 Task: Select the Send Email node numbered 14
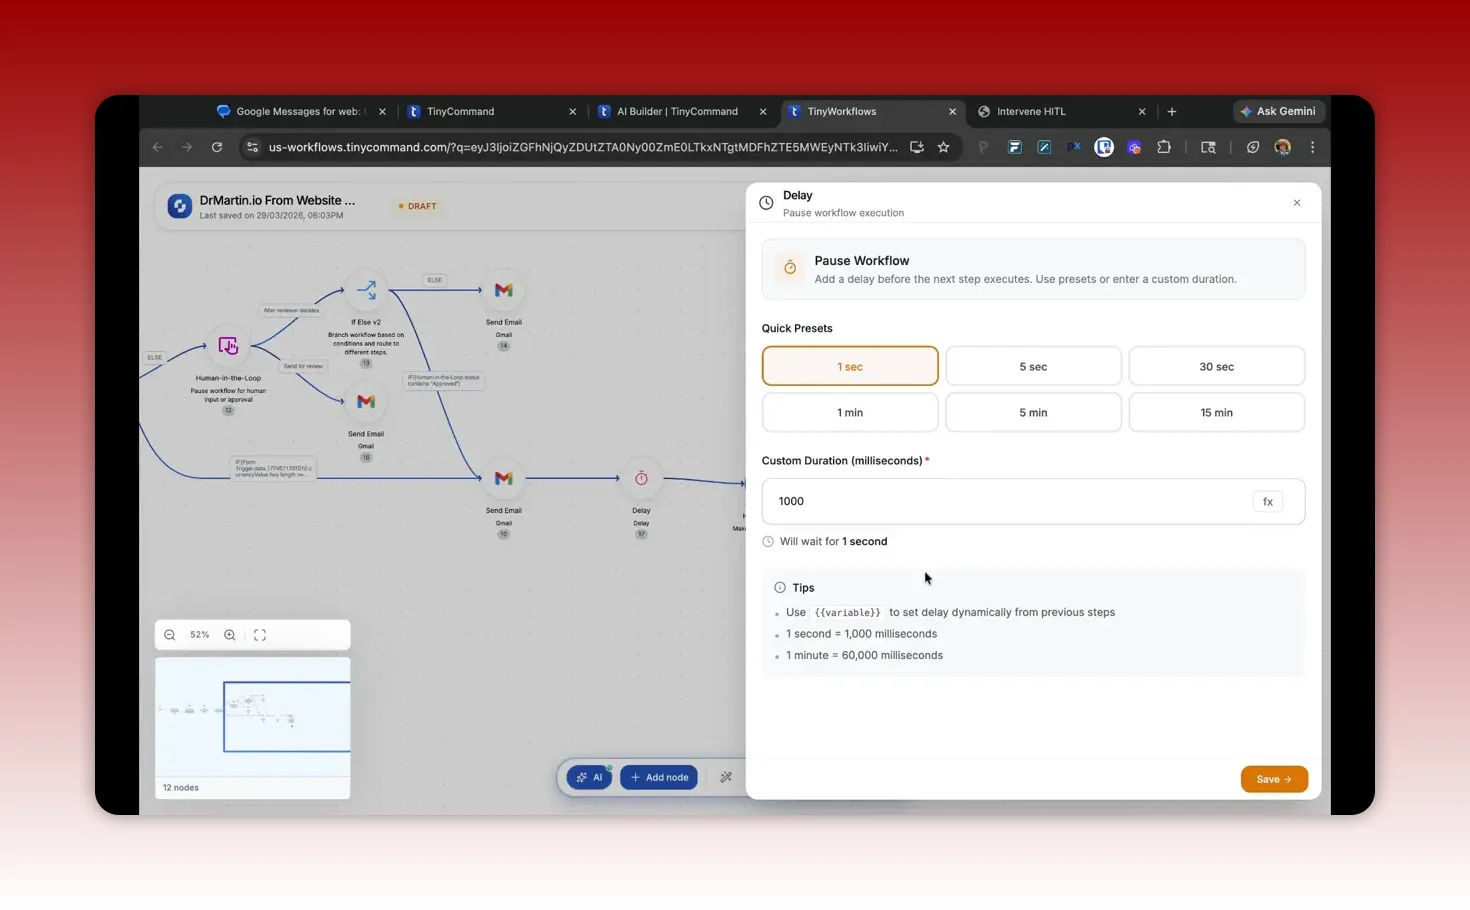point(503,290)
